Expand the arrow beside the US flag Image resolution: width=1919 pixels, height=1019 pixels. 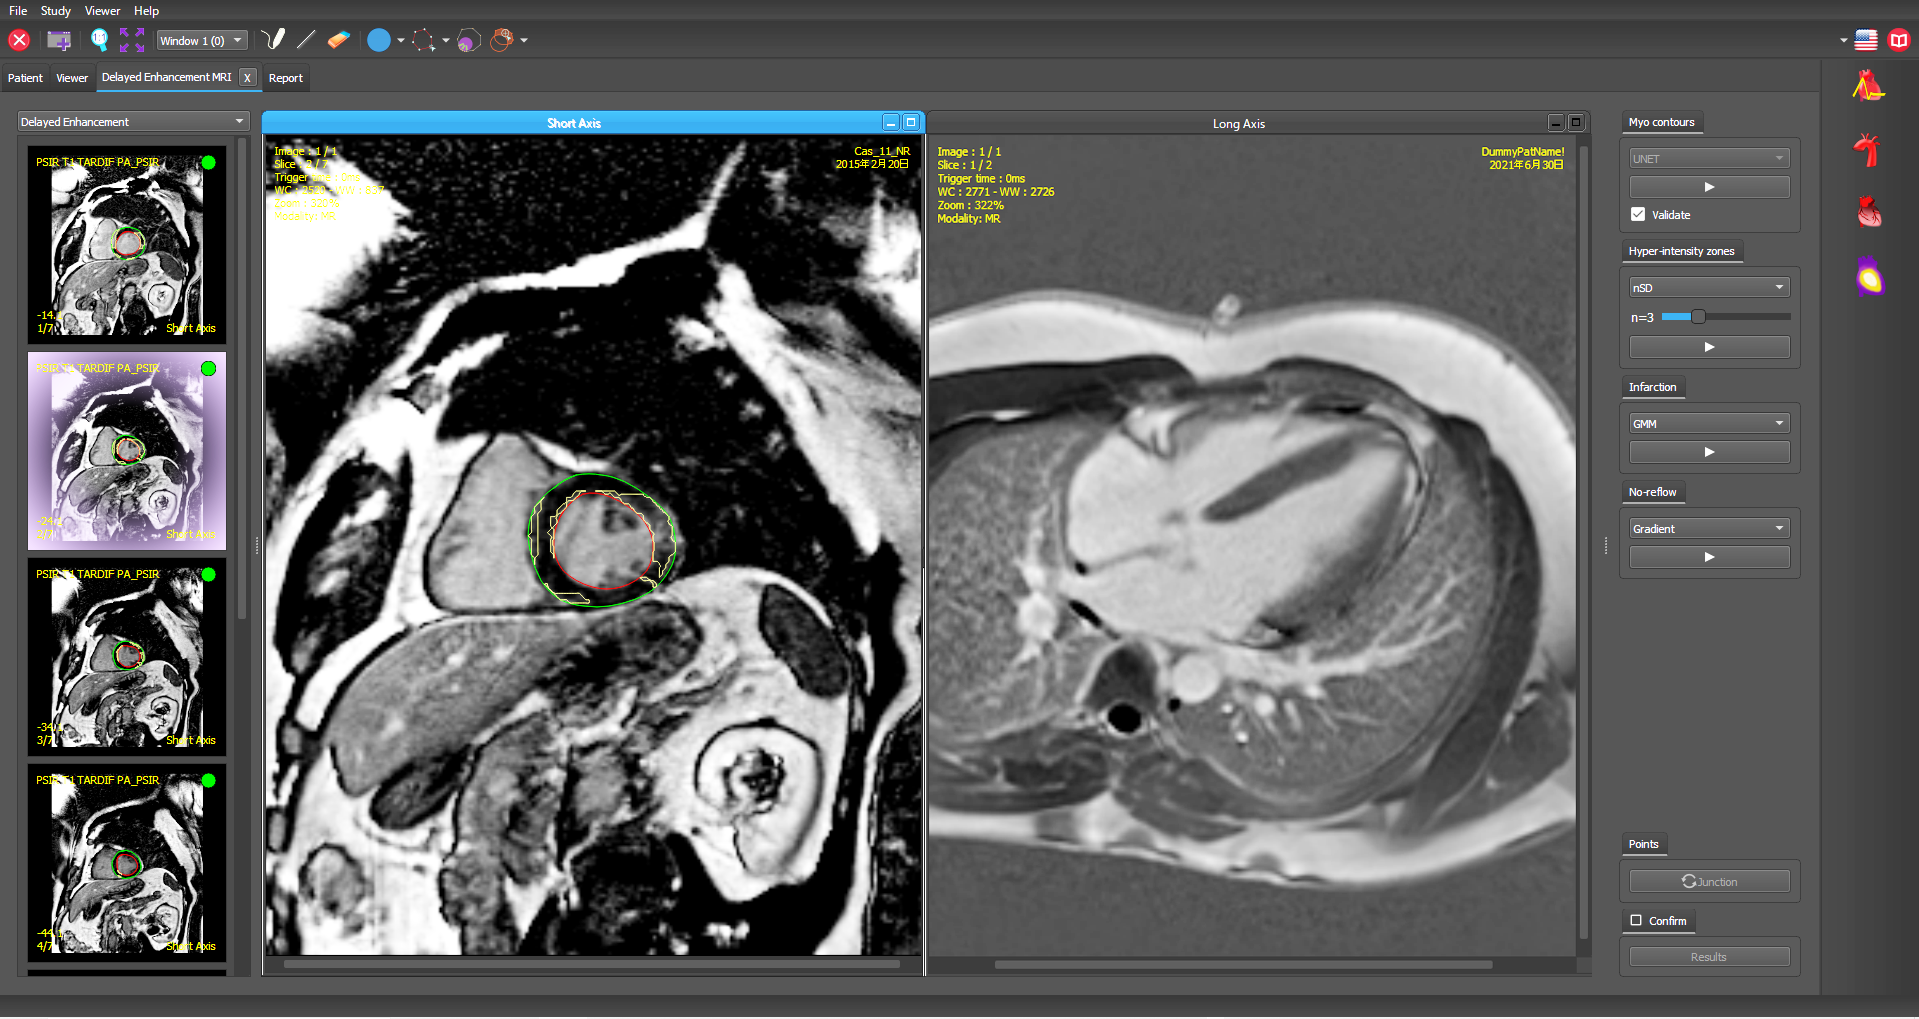point(1843,41)
